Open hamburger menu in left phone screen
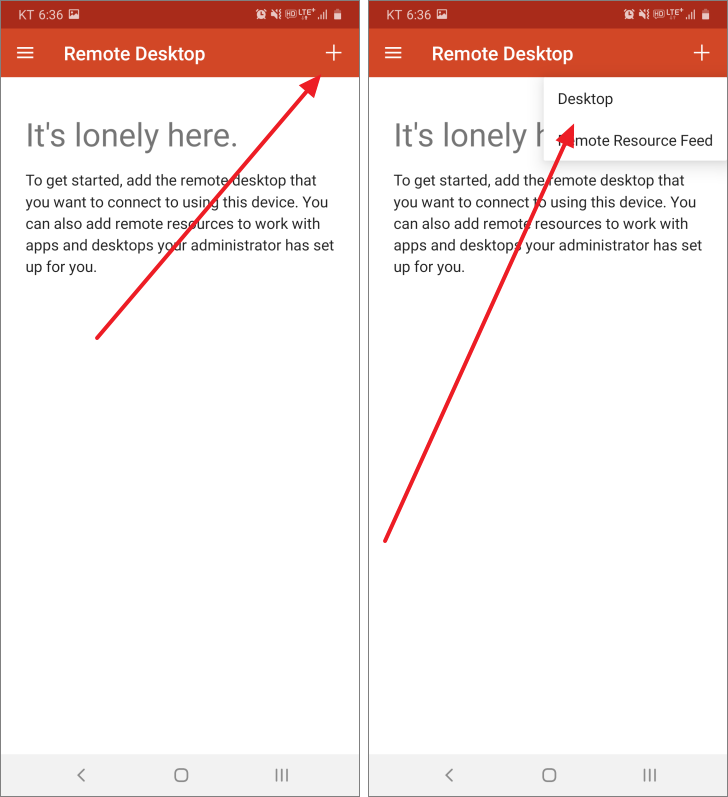 [25, 53]
